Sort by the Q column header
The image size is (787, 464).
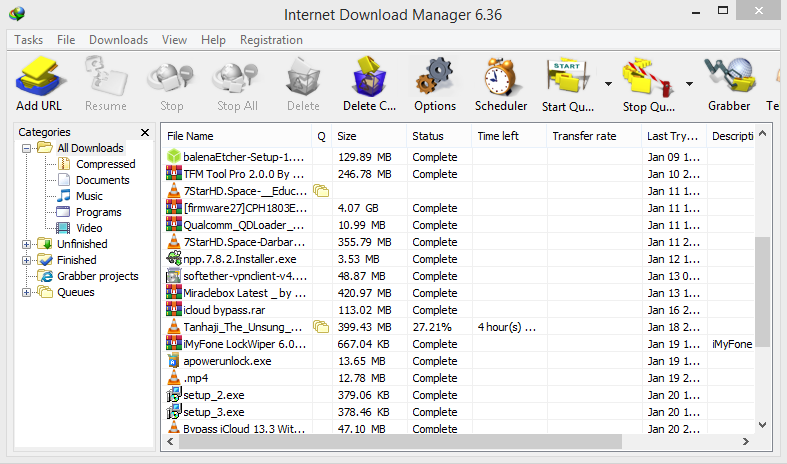(321, 136)
